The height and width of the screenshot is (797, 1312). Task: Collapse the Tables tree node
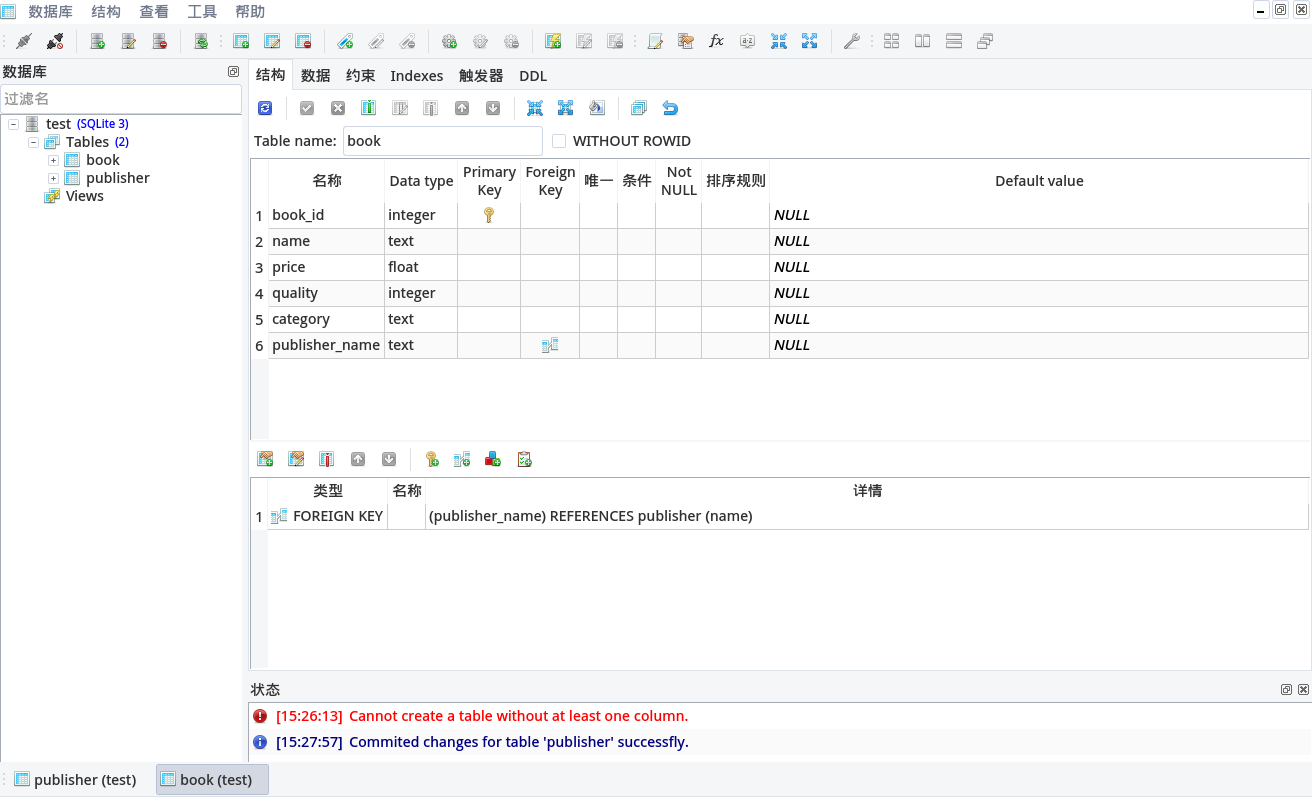click(33, 142)
